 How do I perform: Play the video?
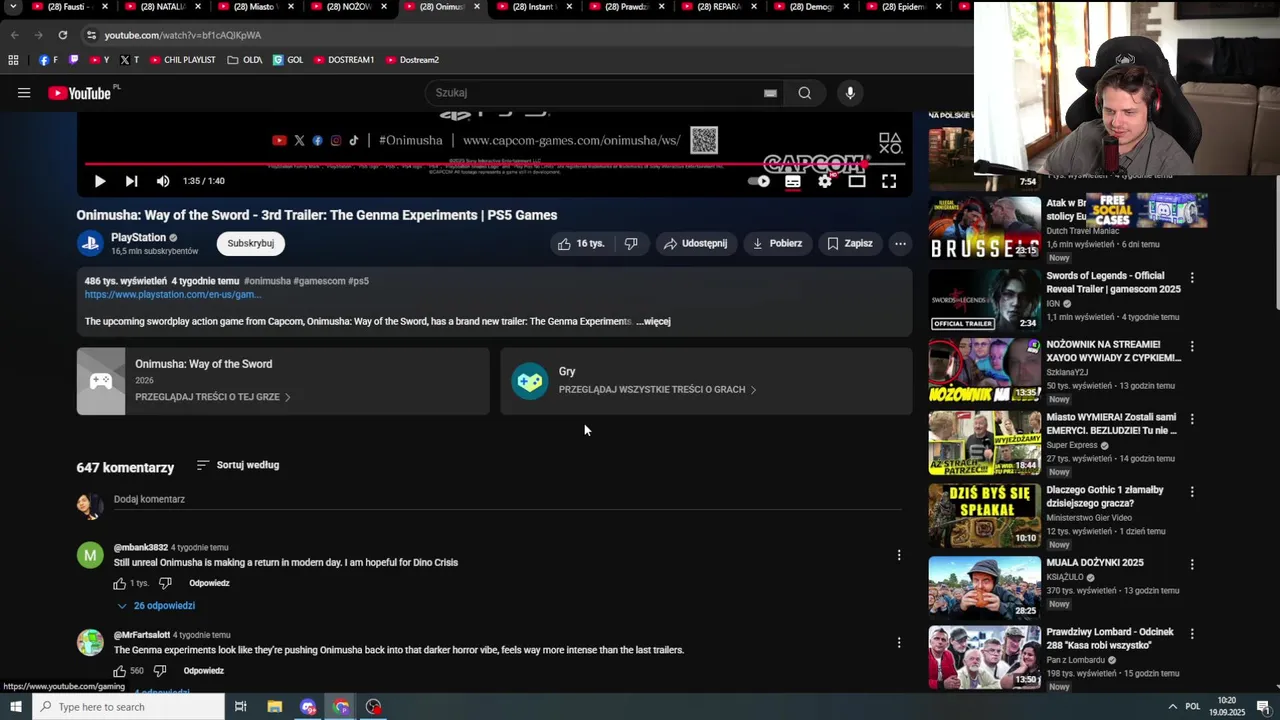tap(100, 181)
